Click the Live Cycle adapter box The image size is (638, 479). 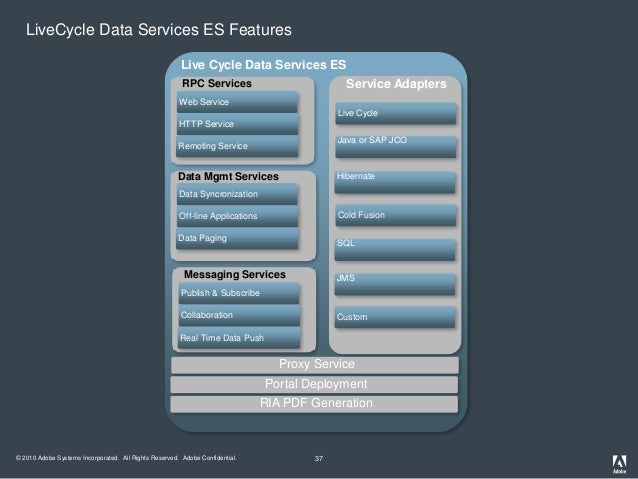(396, 114)
